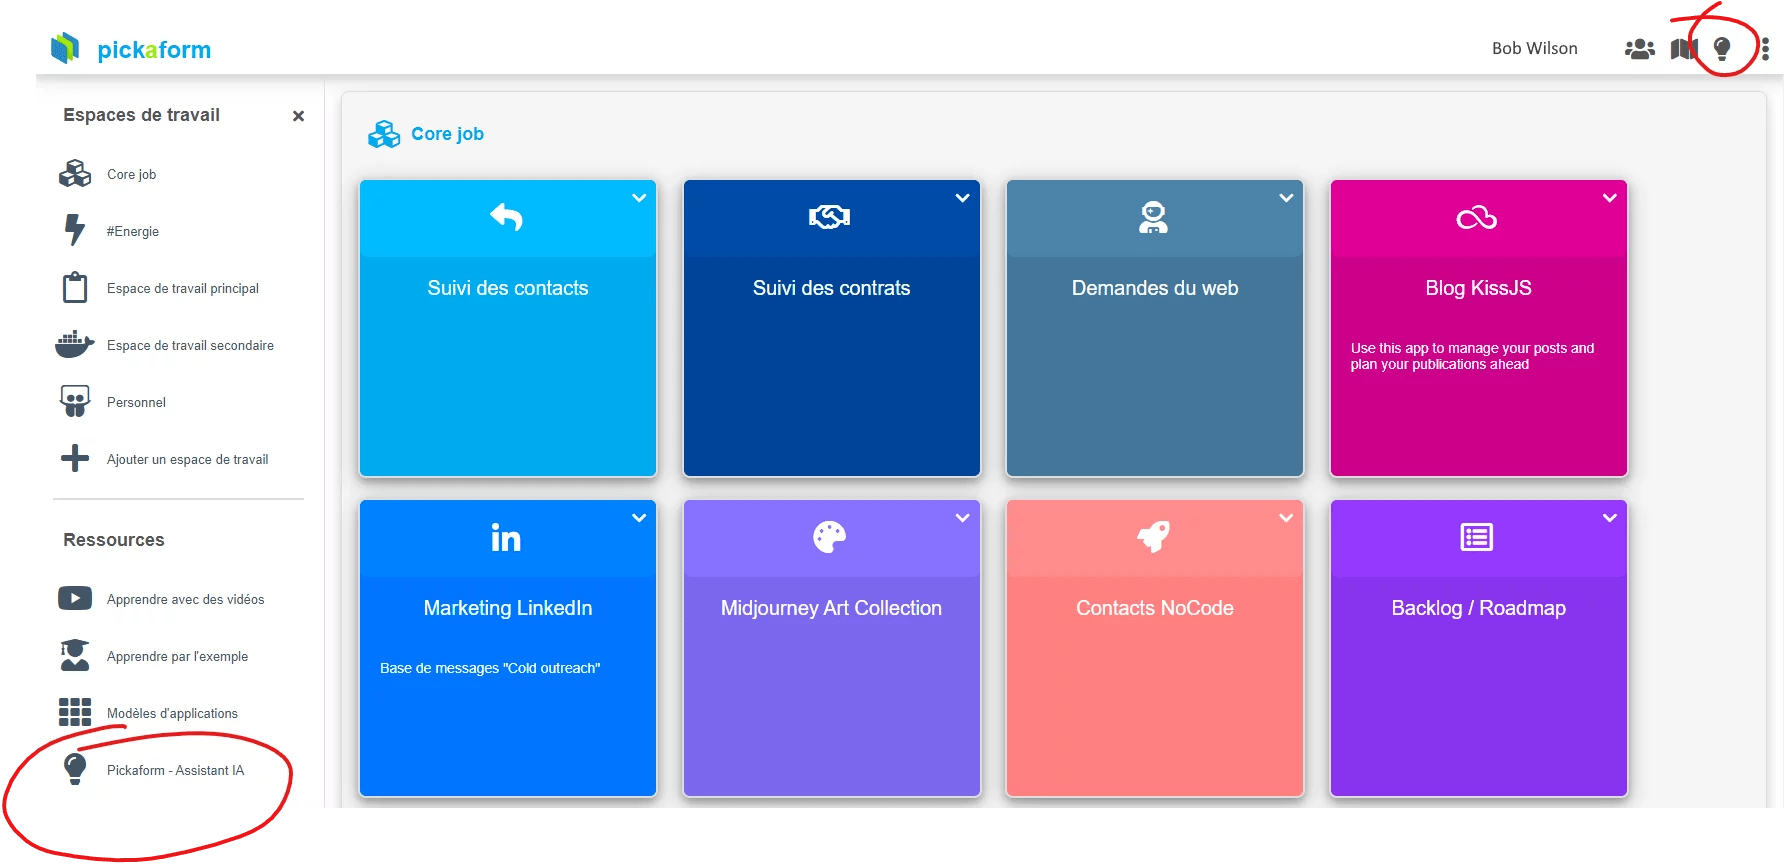Open the three-dot more options menu
The height and width of the screenshot is (864, 1784).
(1765, 49)
